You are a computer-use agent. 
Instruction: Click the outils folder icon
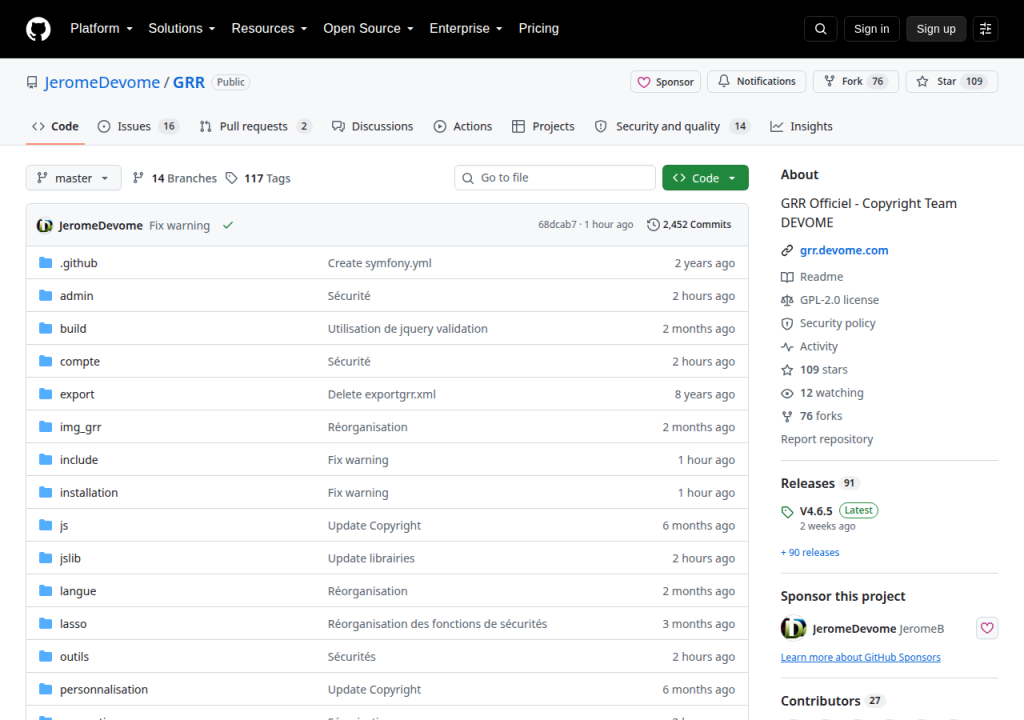pos(45,656)
